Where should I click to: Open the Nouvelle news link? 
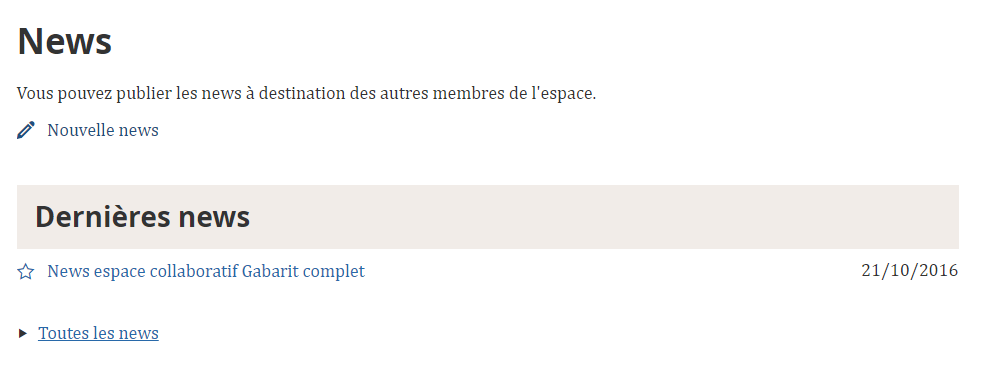[103, 130]
